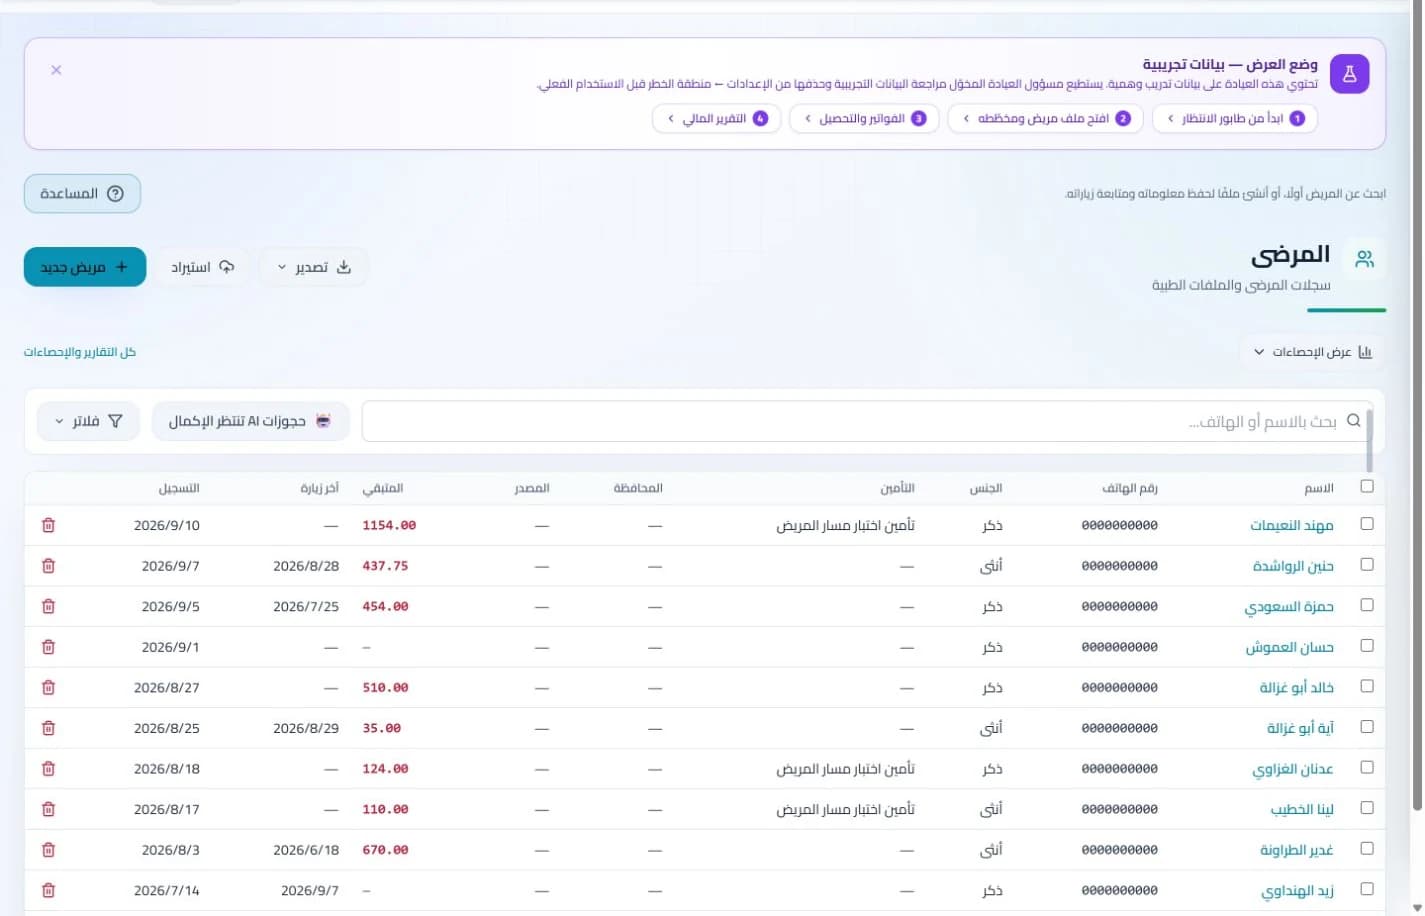The image size is (1425, 916).
Task: Click trash icon for حنين الرواشدة row
Action: pos(48,566)
